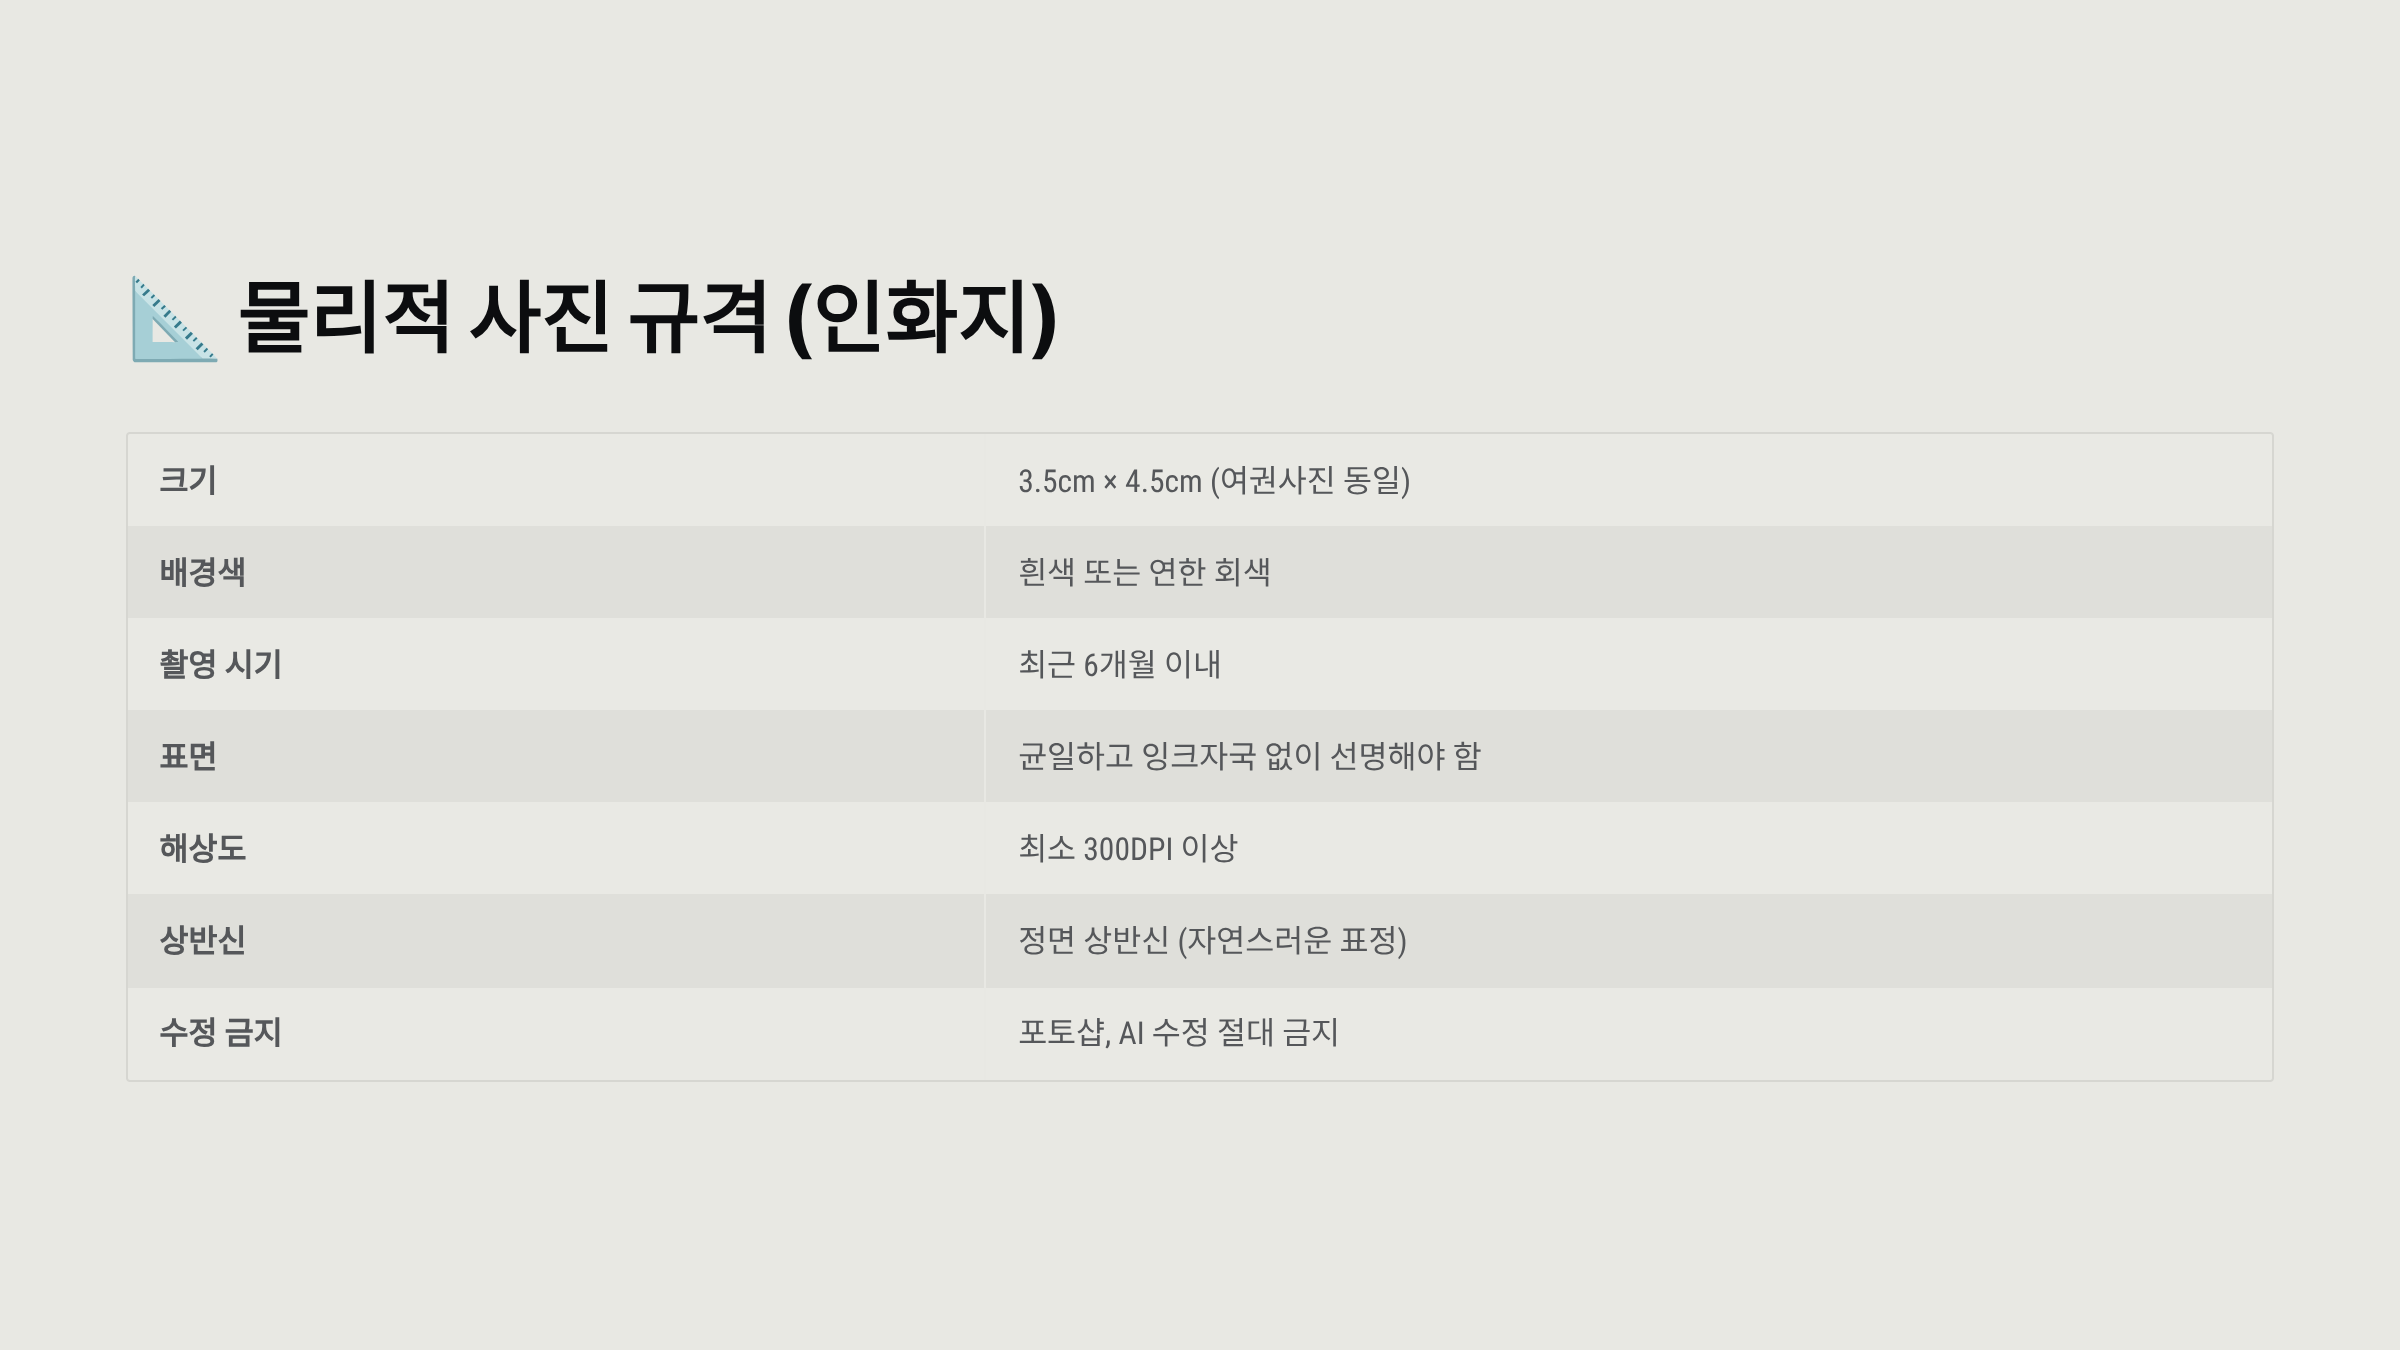
Task: Click the 균일하고 잉크자국 없이 선명해야 함 text
Action: click(x=1249, y=756)
